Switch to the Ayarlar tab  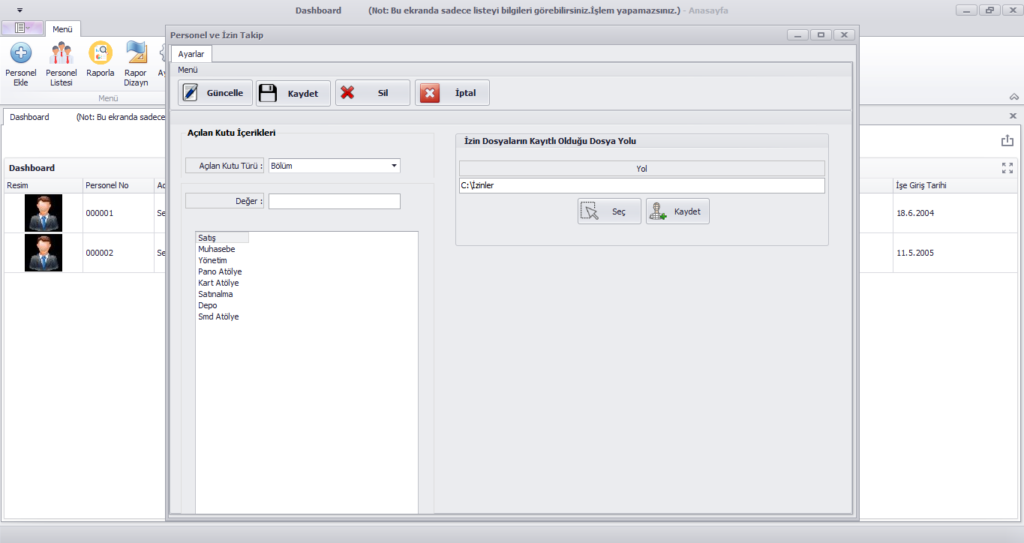[x=191, y=54]
